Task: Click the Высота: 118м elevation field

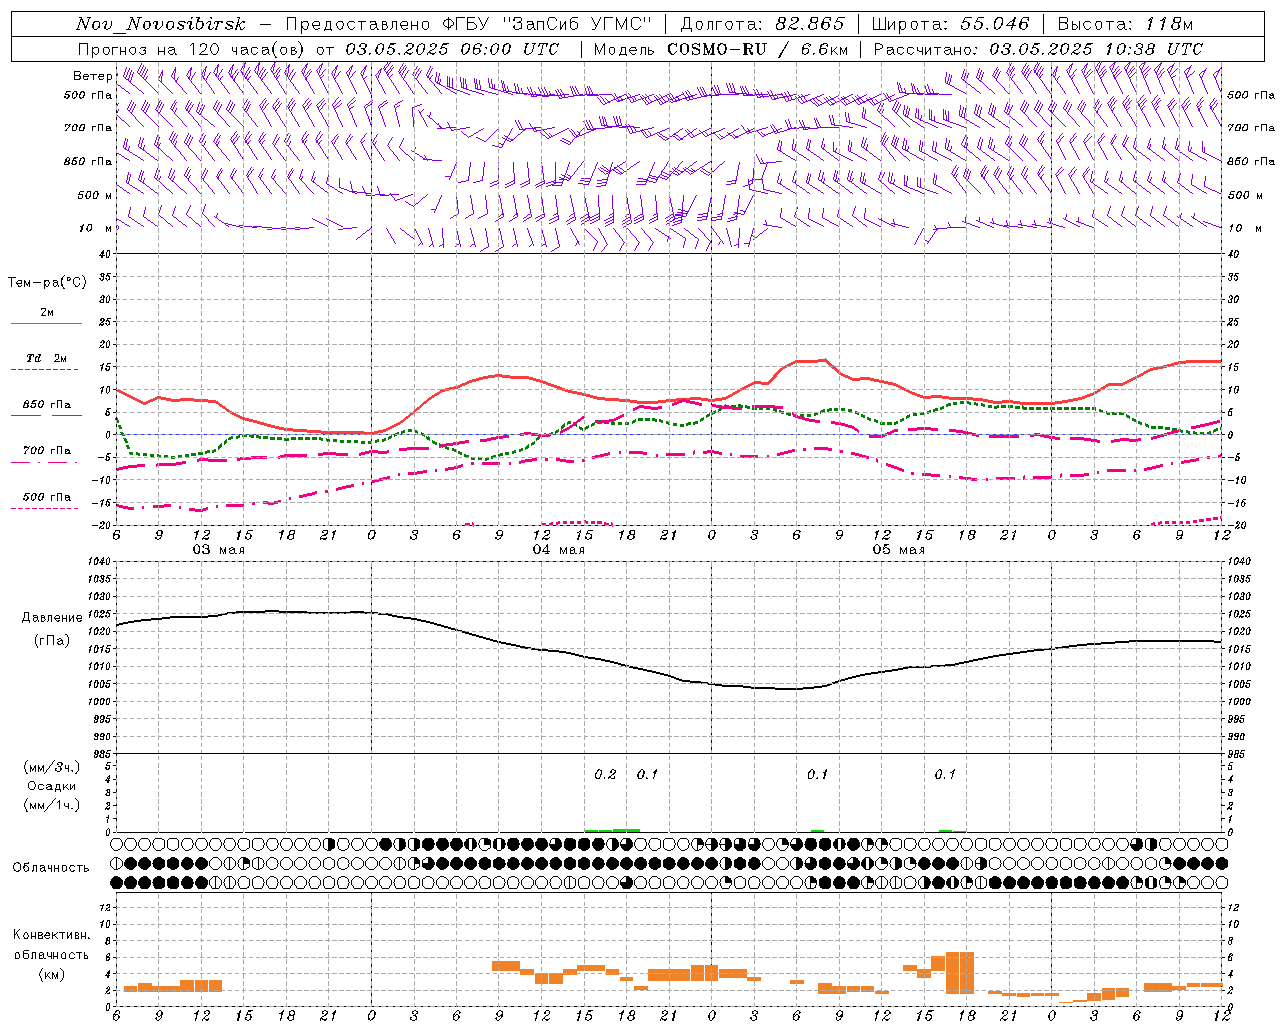Action: pyautogui.click(x=1125, y=24)
